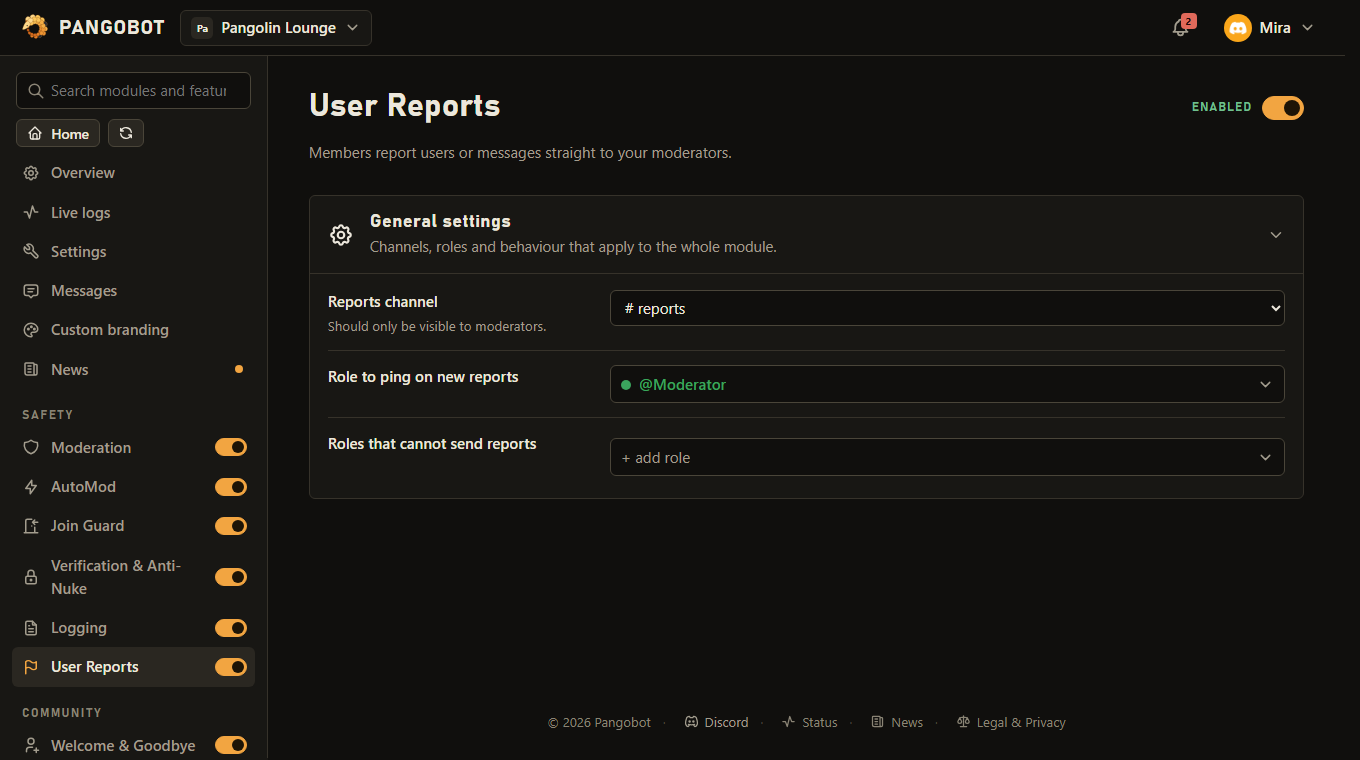Toggle the sidebar User Reports switch
The width and height of the screenshot is (1360, 760).
click(x=231, y=667)
